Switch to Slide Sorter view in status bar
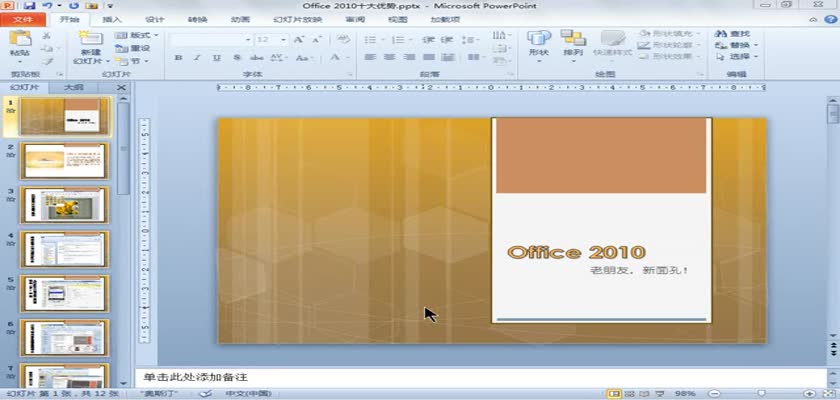Screen dimensions: 840x400 pos(631,394)
